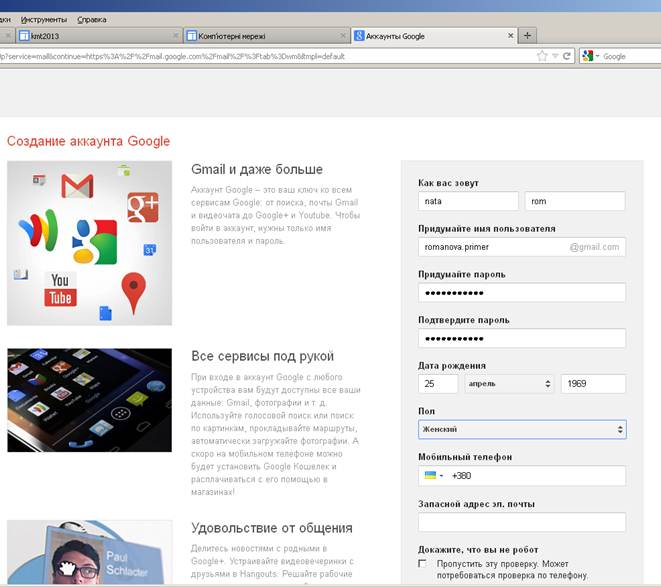Open the birth month dropdown showing апрель
The width and height of the screenshot is (661, 587).
[x=509, y=384]
